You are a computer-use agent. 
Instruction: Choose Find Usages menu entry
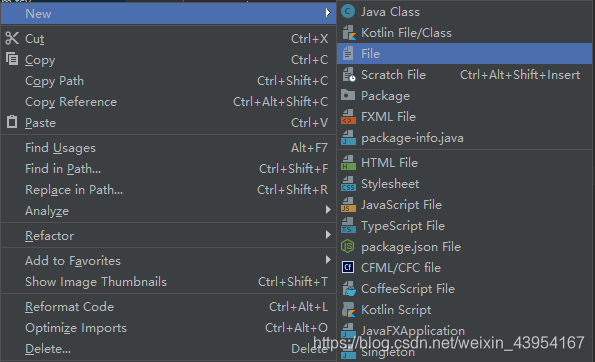[x=168, y=148]
